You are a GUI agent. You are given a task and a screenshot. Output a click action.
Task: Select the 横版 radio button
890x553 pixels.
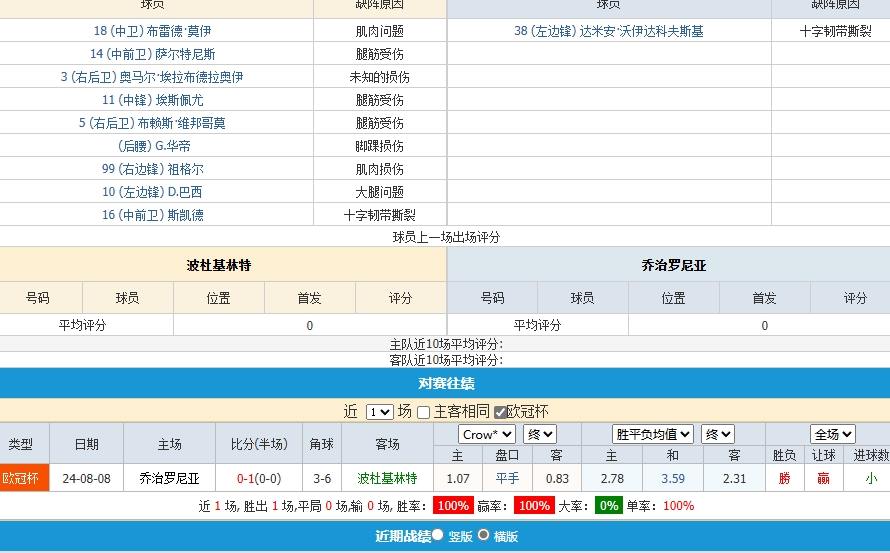click(484, 535)
